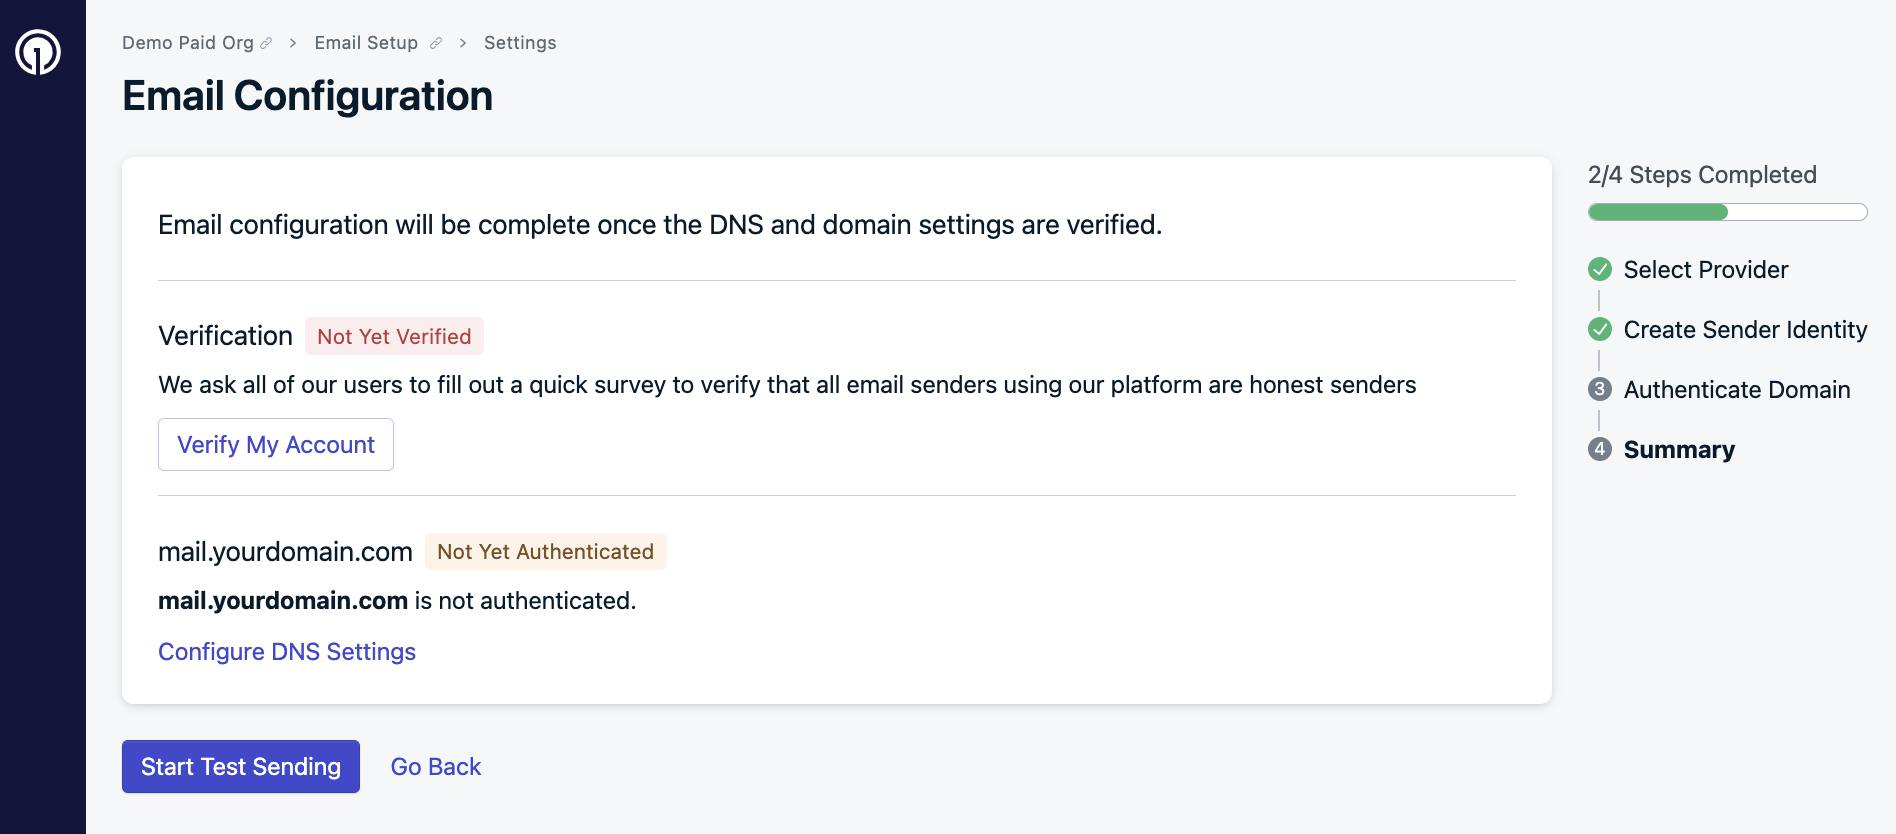Click the green checkmark for Select Provider
Viewport: 1896px width, 834px height.
(x=1600, y=269)
